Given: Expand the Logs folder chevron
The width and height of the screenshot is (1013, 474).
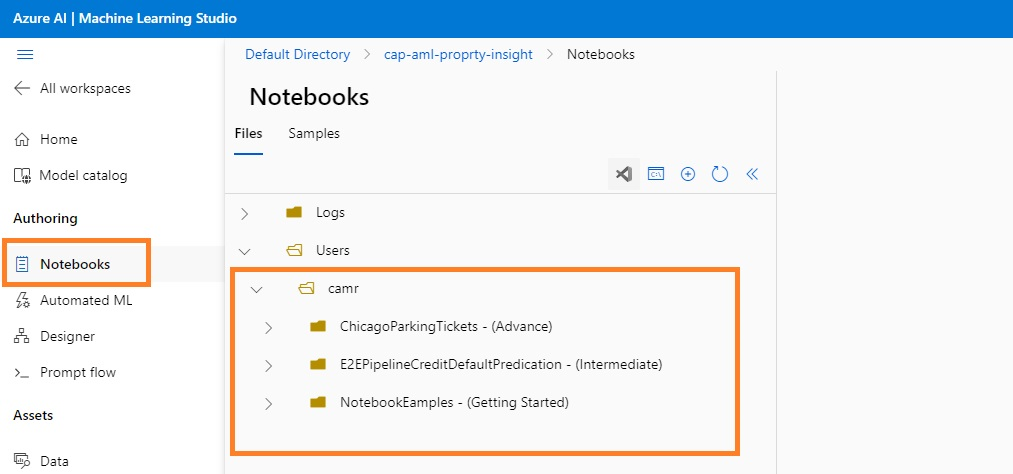Looking at the screenshot, I should [245, 213].
